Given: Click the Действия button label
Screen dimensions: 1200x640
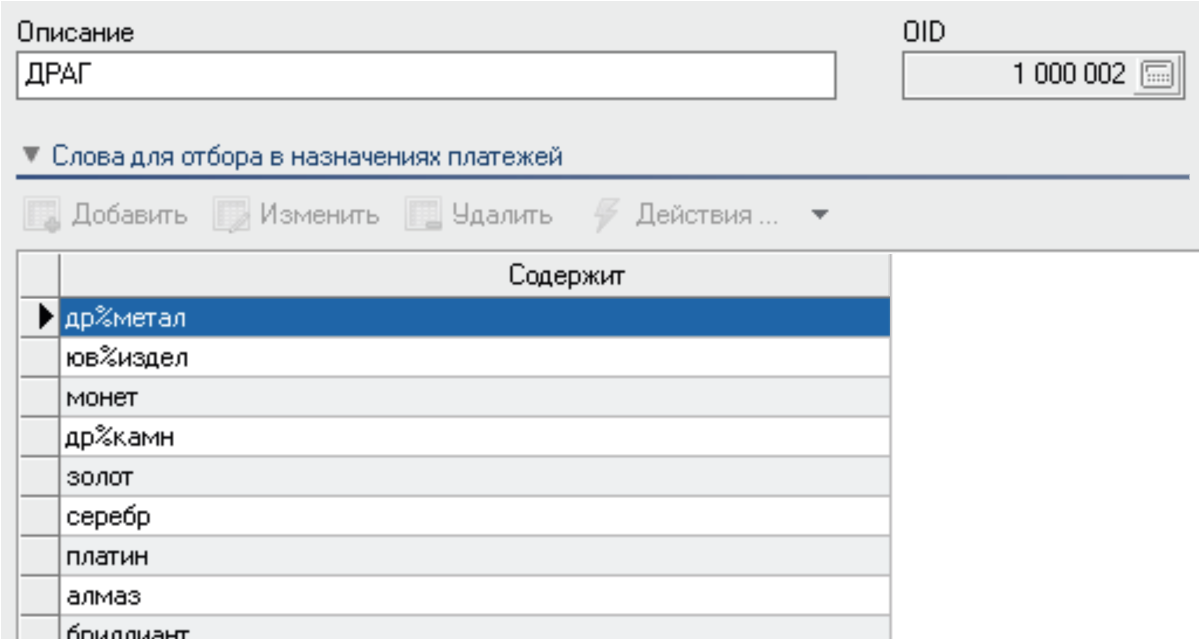Looking at the screenshot, I should click(707, 216).
